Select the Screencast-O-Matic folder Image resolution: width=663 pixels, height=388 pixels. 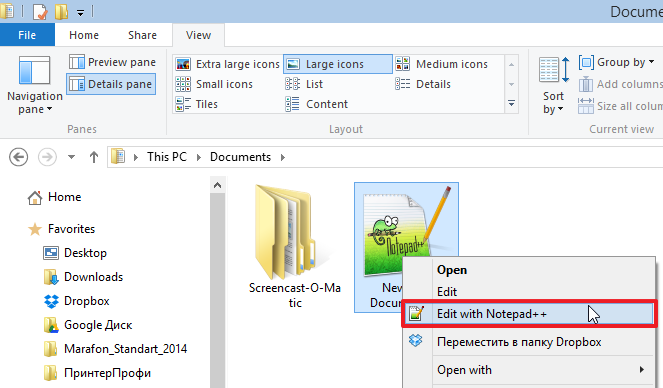tap(294, 246)
